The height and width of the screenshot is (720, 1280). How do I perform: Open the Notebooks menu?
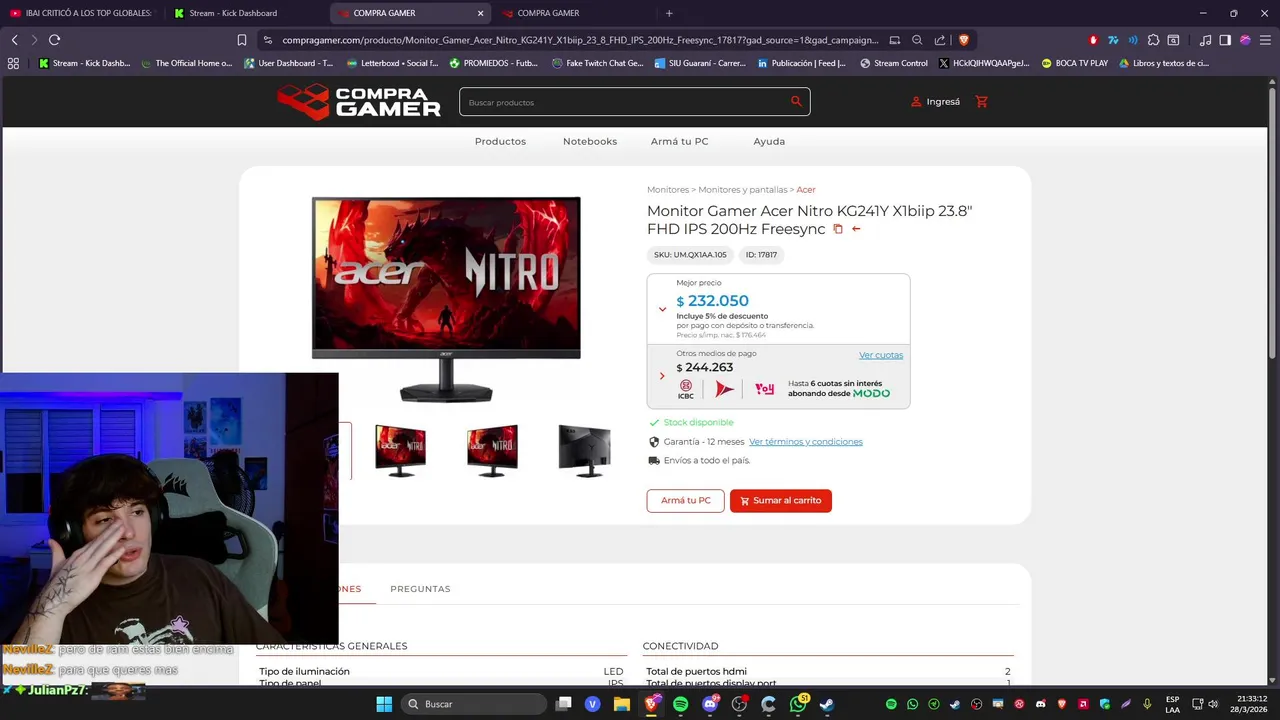pyautogui.click(x=590, y=141)
